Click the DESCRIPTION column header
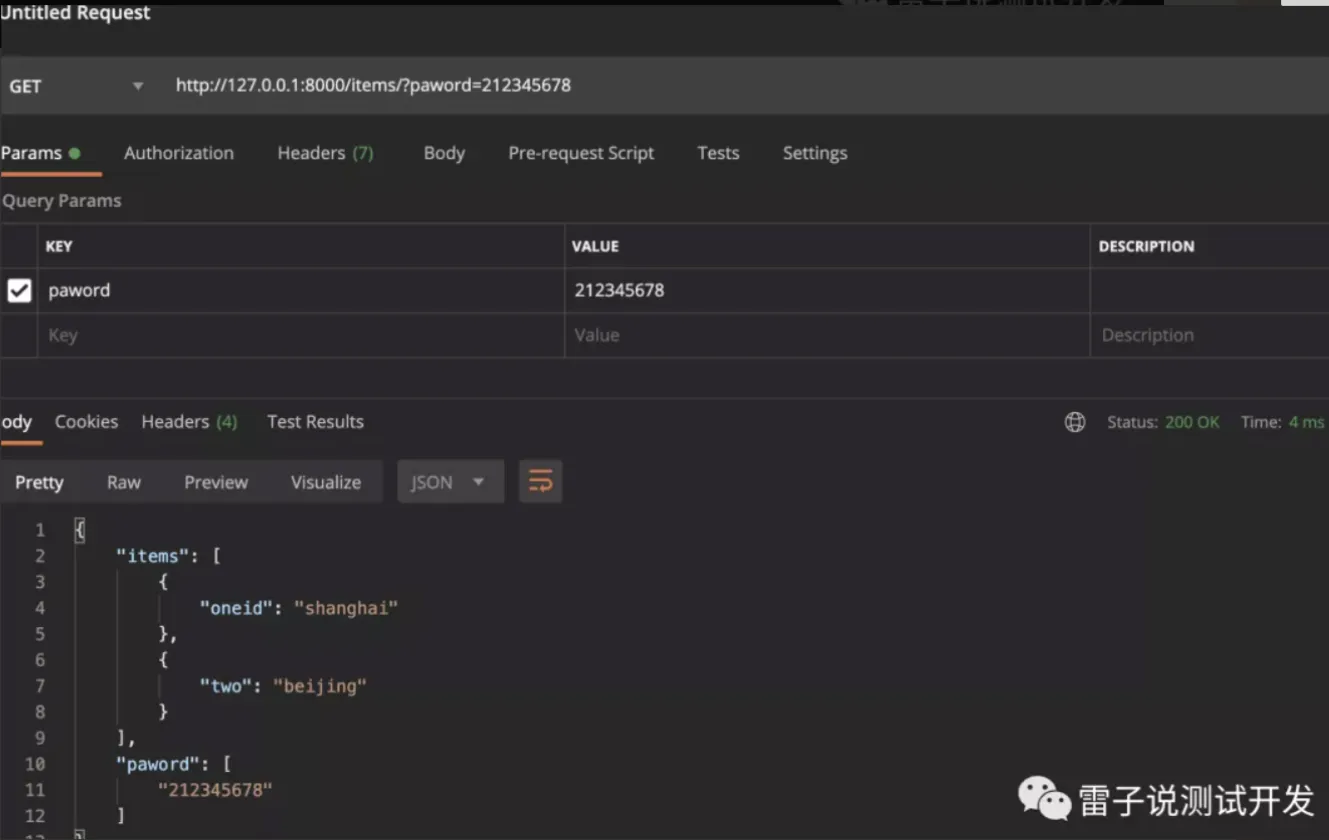The height and width of the screenshot is (840, 1329). point(1146,246)
